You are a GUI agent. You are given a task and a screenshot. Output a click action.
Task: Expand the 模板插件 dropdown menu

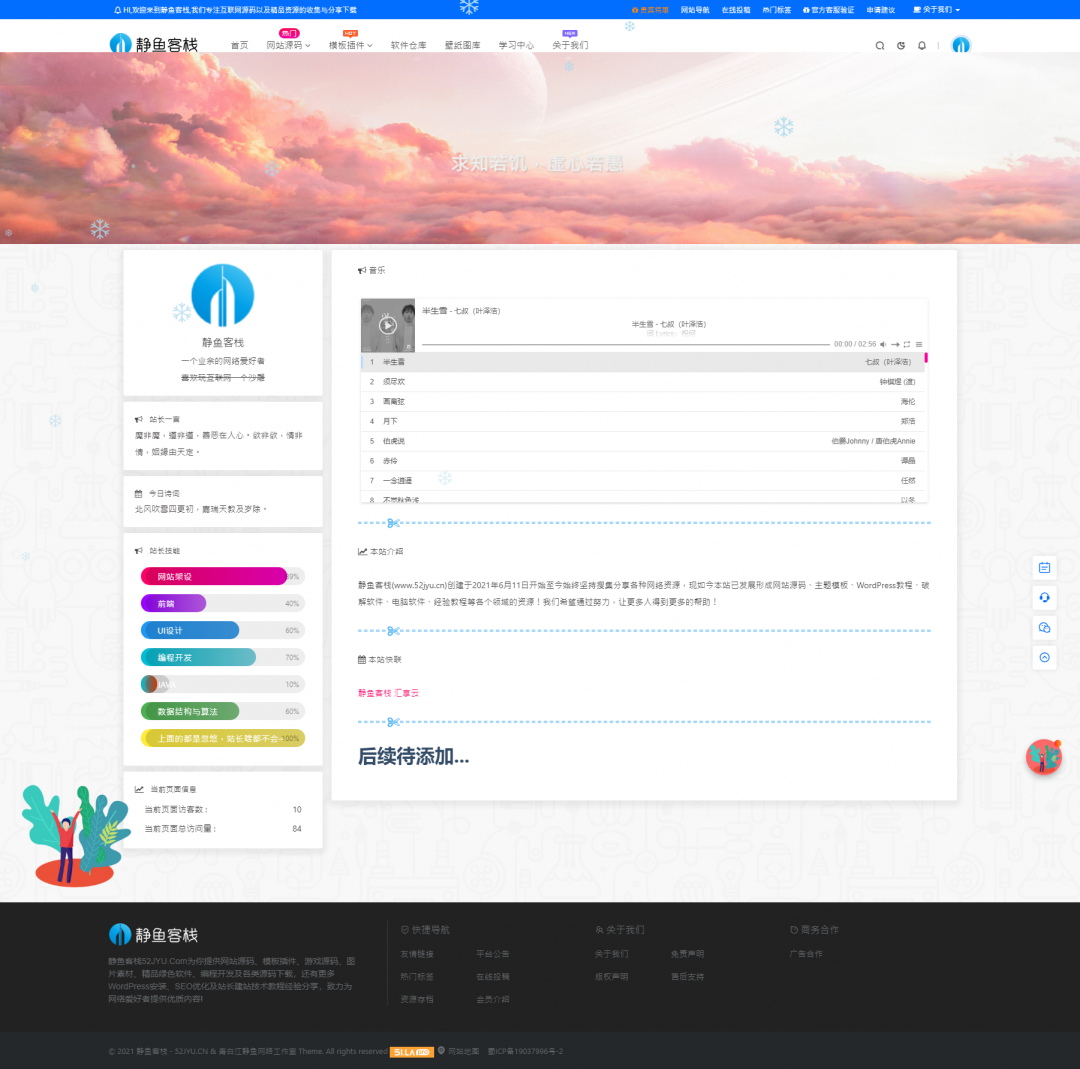[350, 45]
